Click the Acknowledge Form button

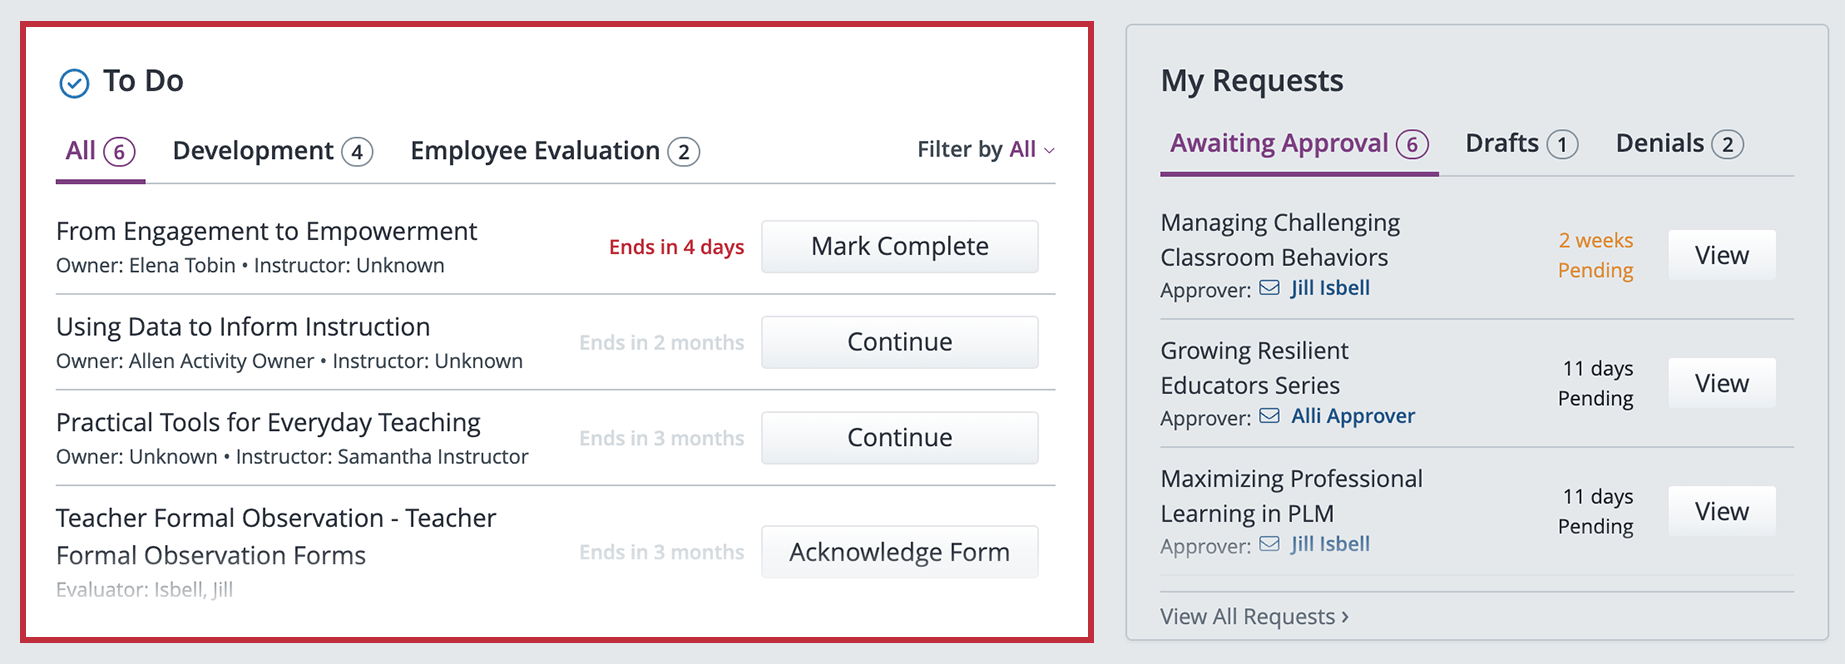tap(899, 552)
